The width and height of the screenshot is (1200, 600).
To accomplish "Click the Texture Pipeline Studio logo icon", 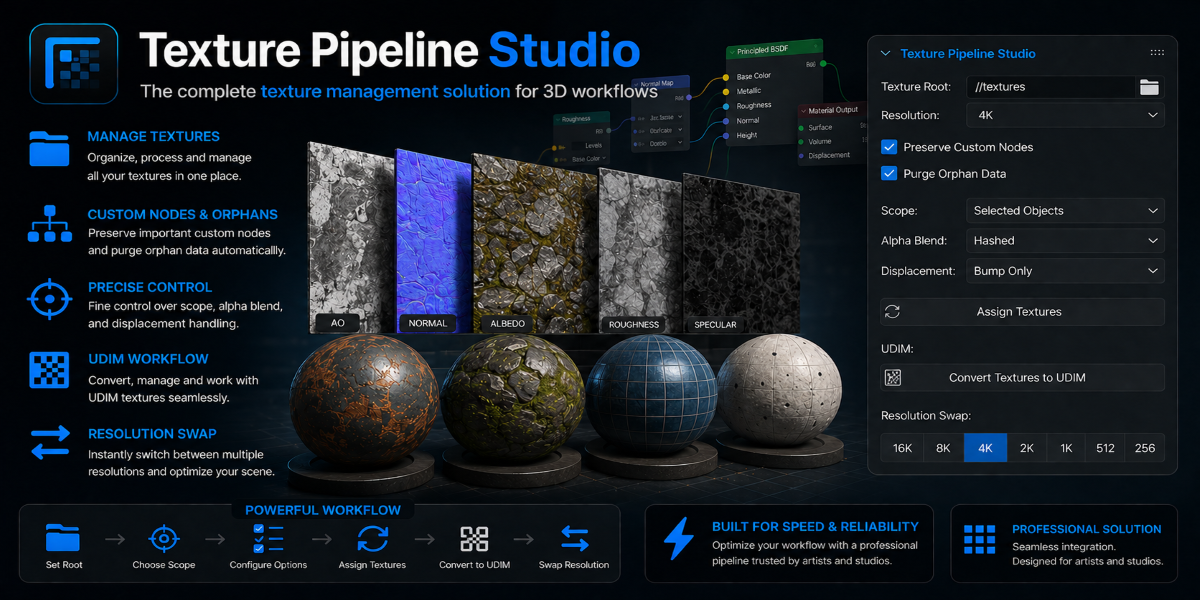I will (74, 64).
